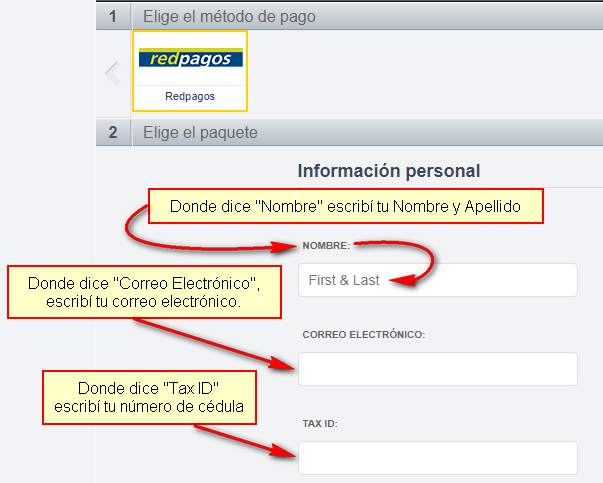The image size is (603, 483).
Task: Click the NOMBRE field label
Action: pos(325,245)
